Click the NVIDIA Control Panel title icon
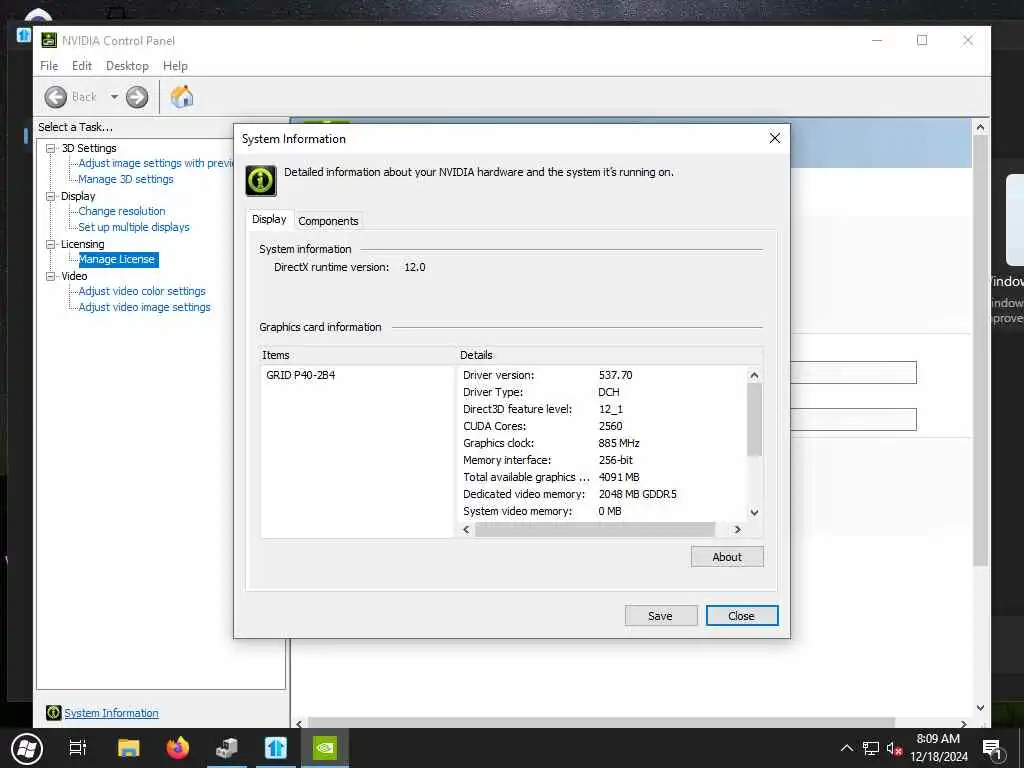This screenshot has width=1024, height=768. point(49,40)
